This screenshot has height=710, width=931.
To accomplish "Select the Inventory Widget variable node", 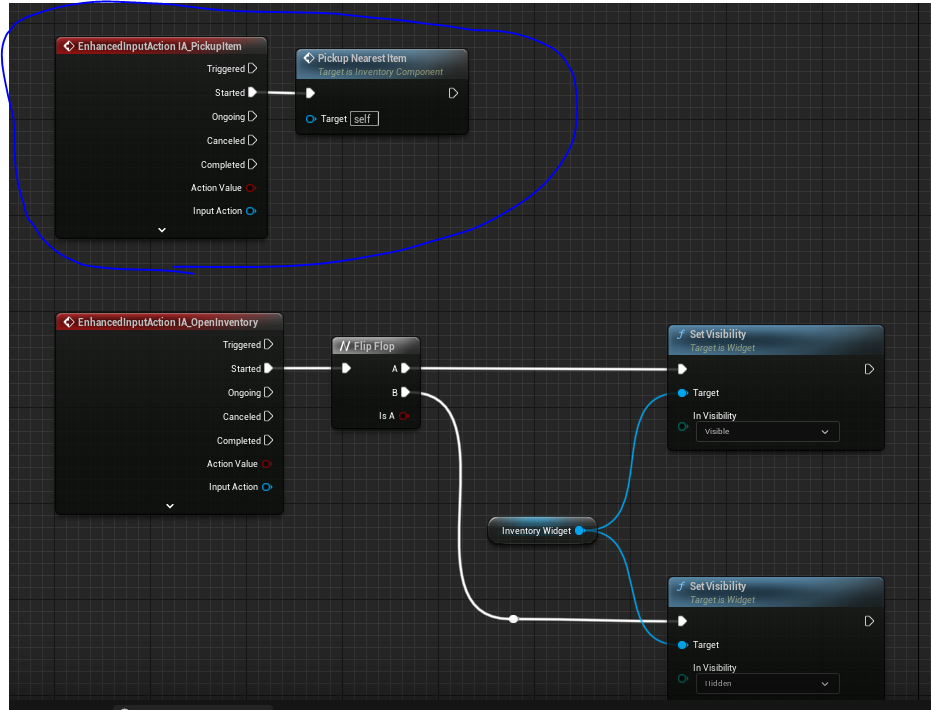I will [542, 531].
